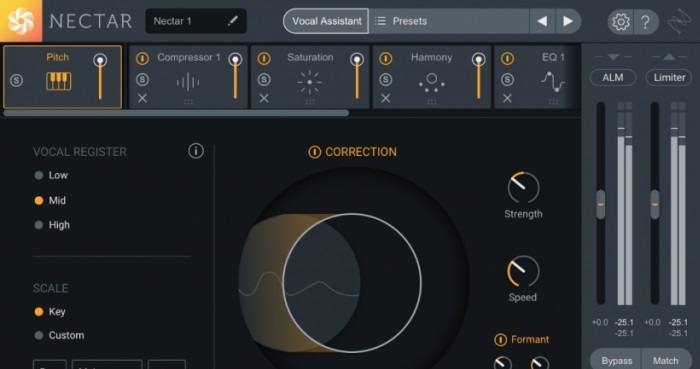700x369 pixels.
Task: Remove the EQ 1 module
Action: pos(507,98)
